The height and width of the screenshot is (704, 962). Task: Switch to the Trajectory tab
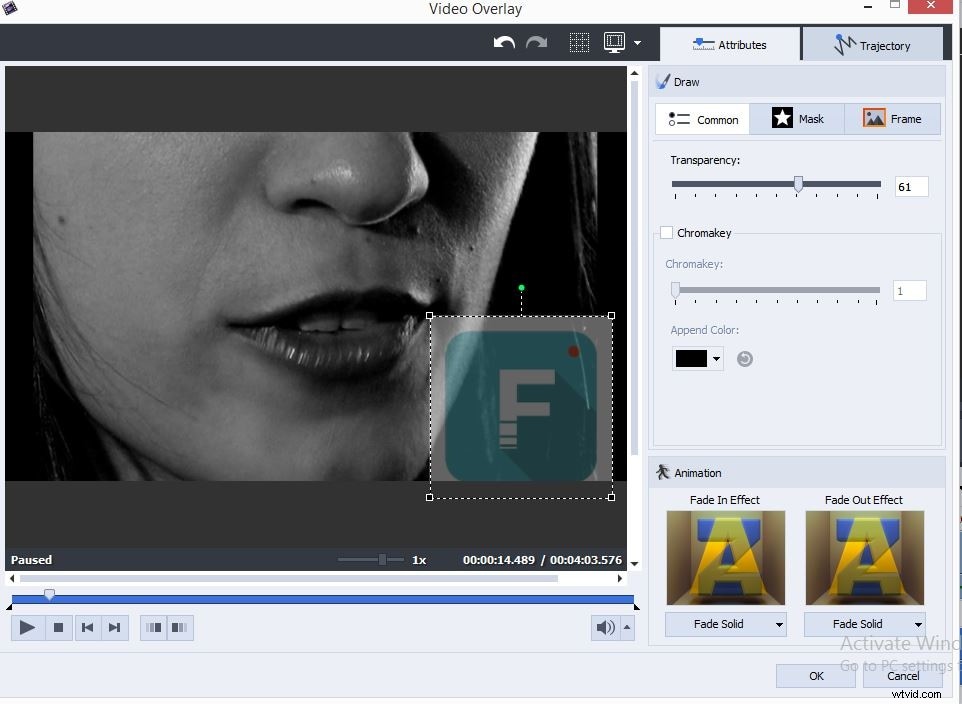[x=874, y=44]
